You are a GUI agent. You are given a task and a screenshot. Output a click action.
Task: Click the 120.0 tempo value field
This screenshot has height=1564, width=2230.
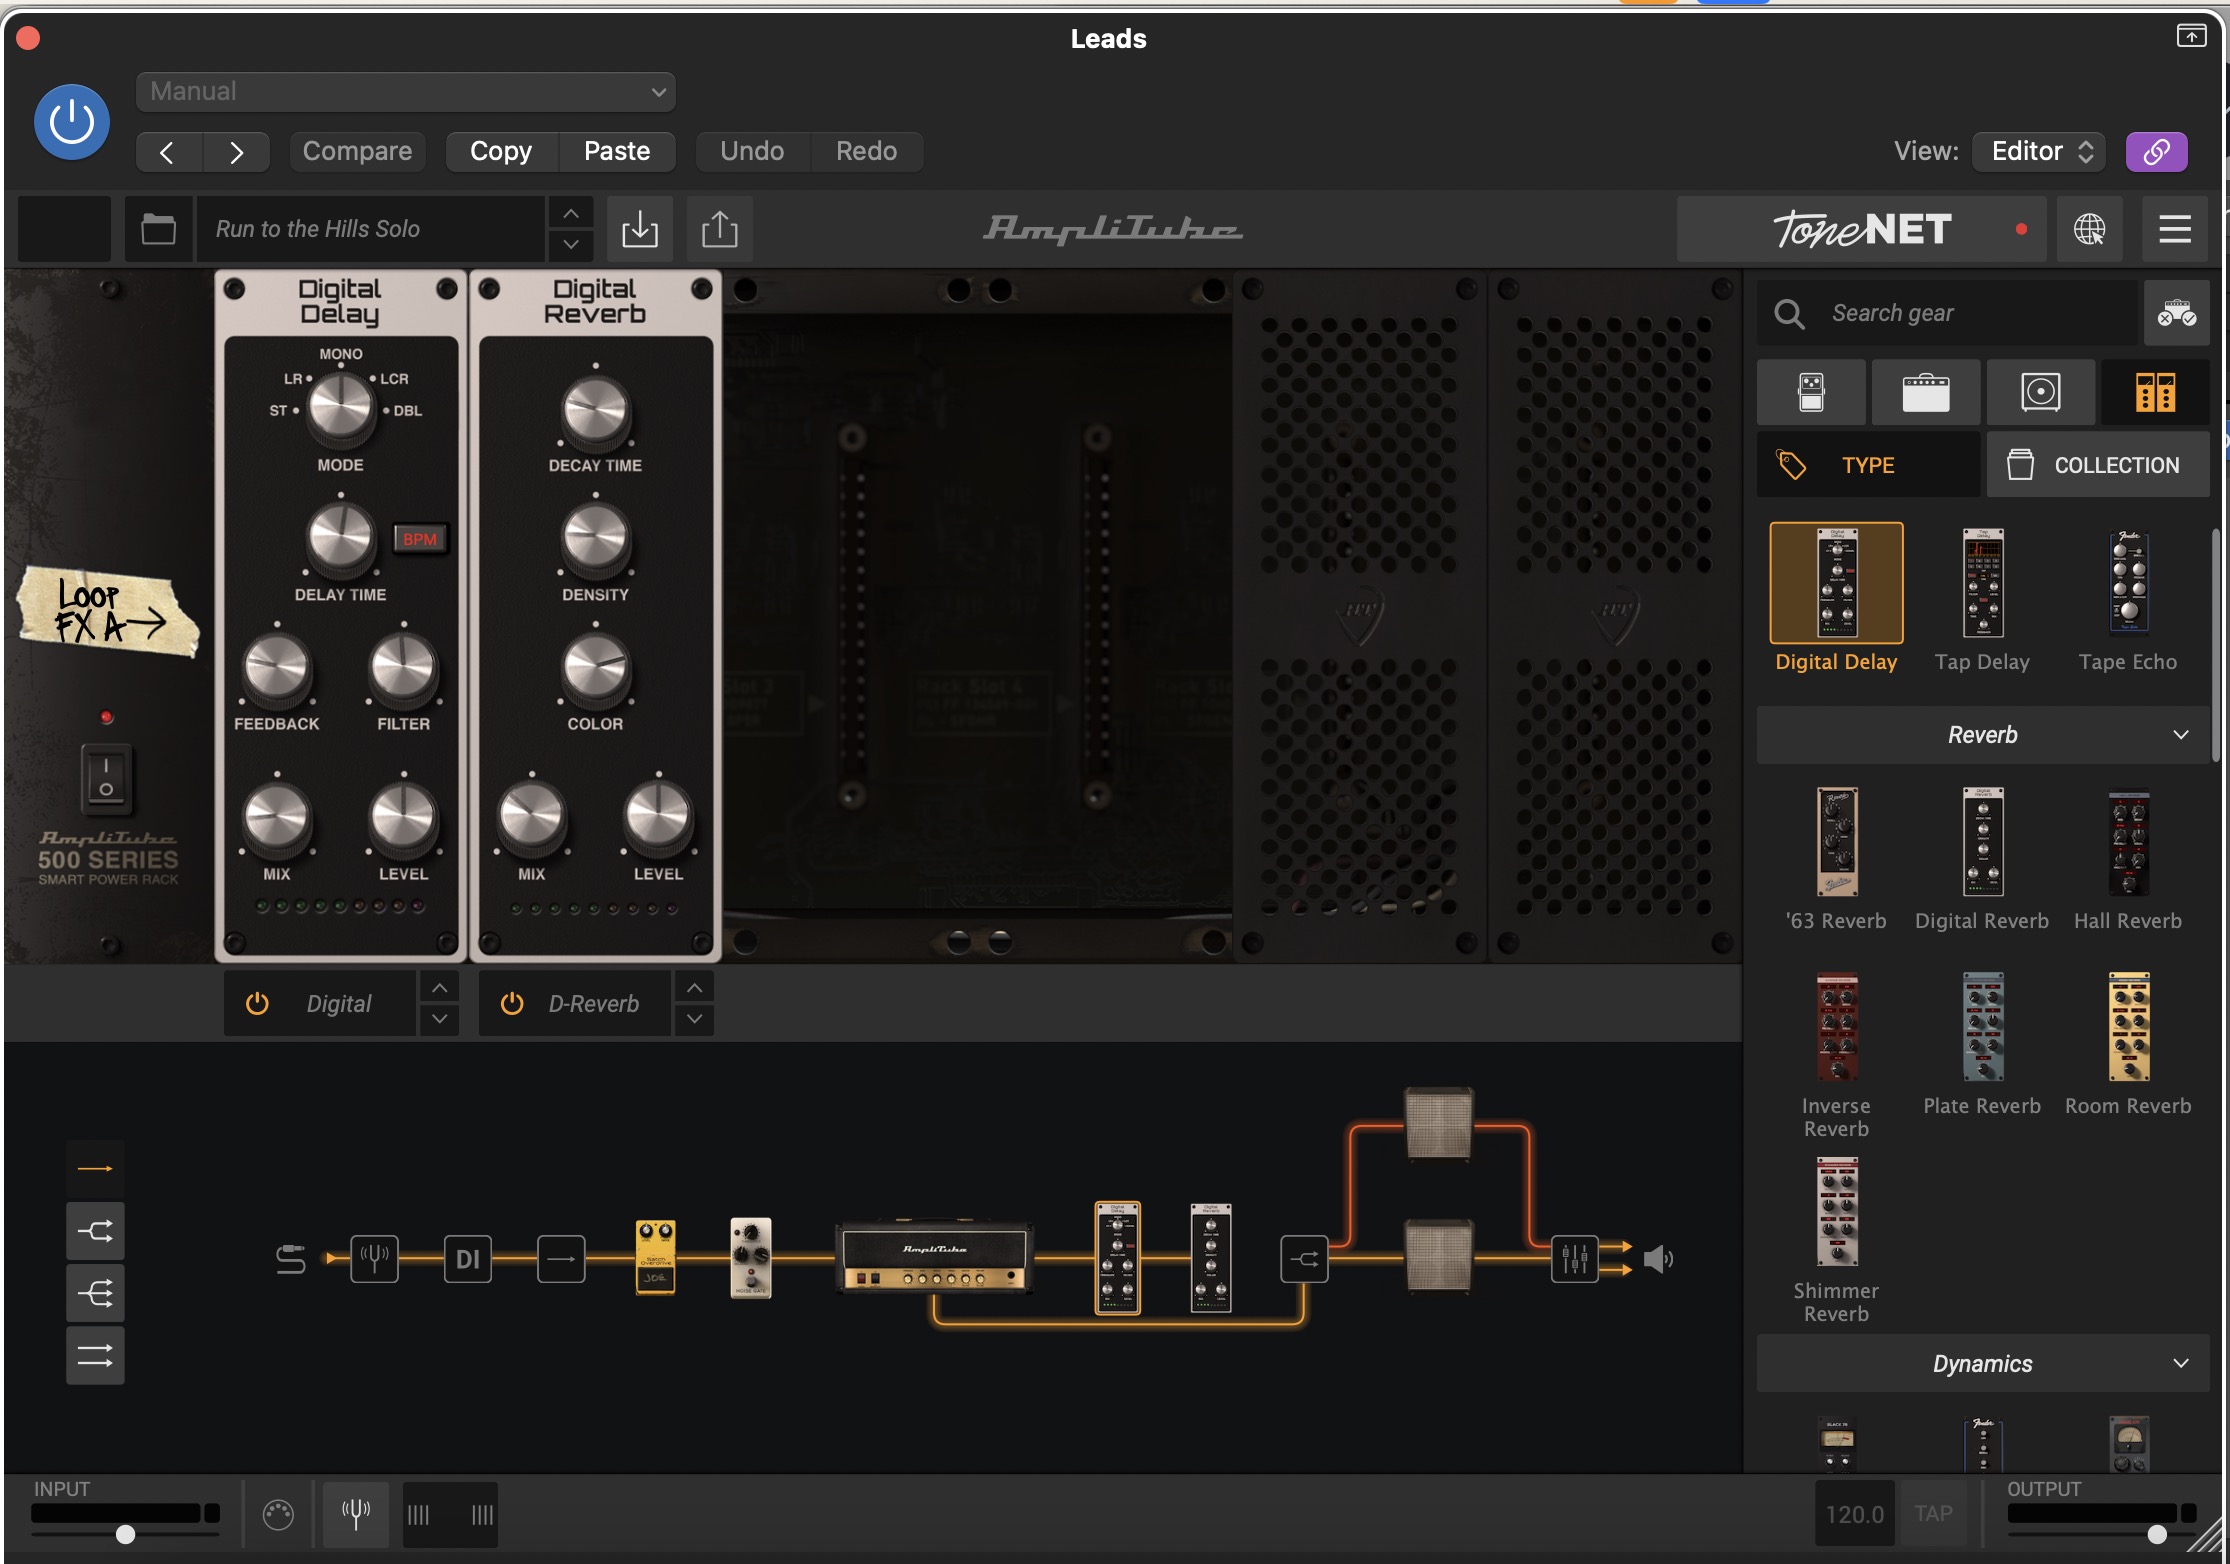coord(1855,1514)
